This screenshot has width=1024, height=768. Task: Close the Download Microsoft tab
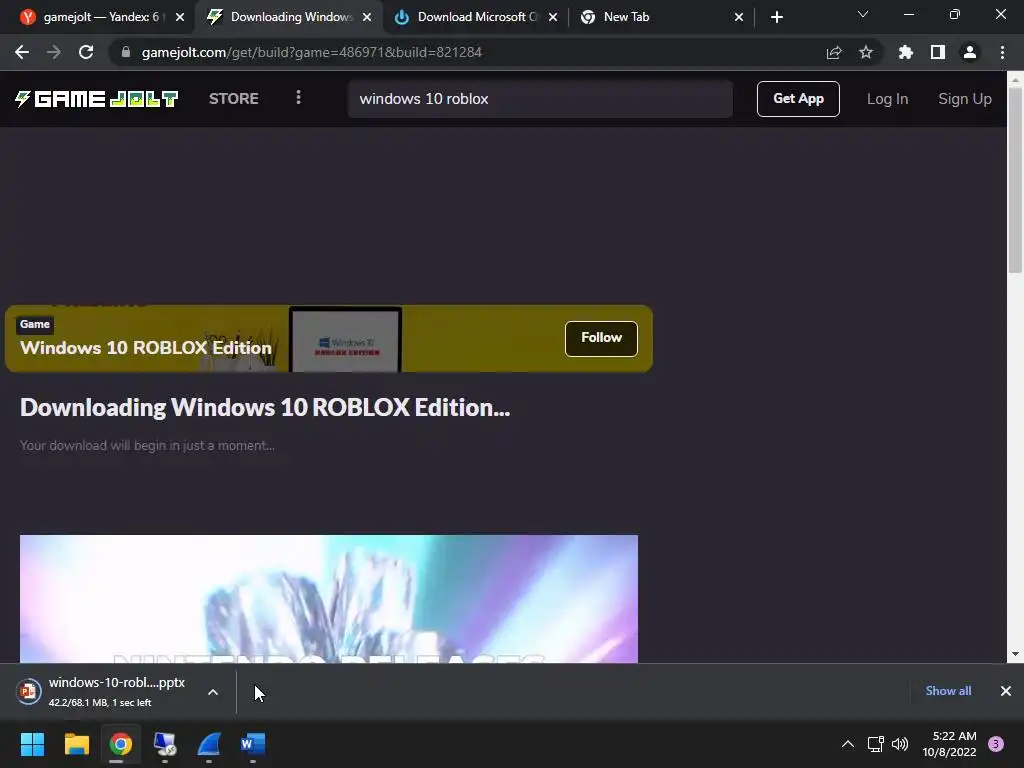pos(553,17)
